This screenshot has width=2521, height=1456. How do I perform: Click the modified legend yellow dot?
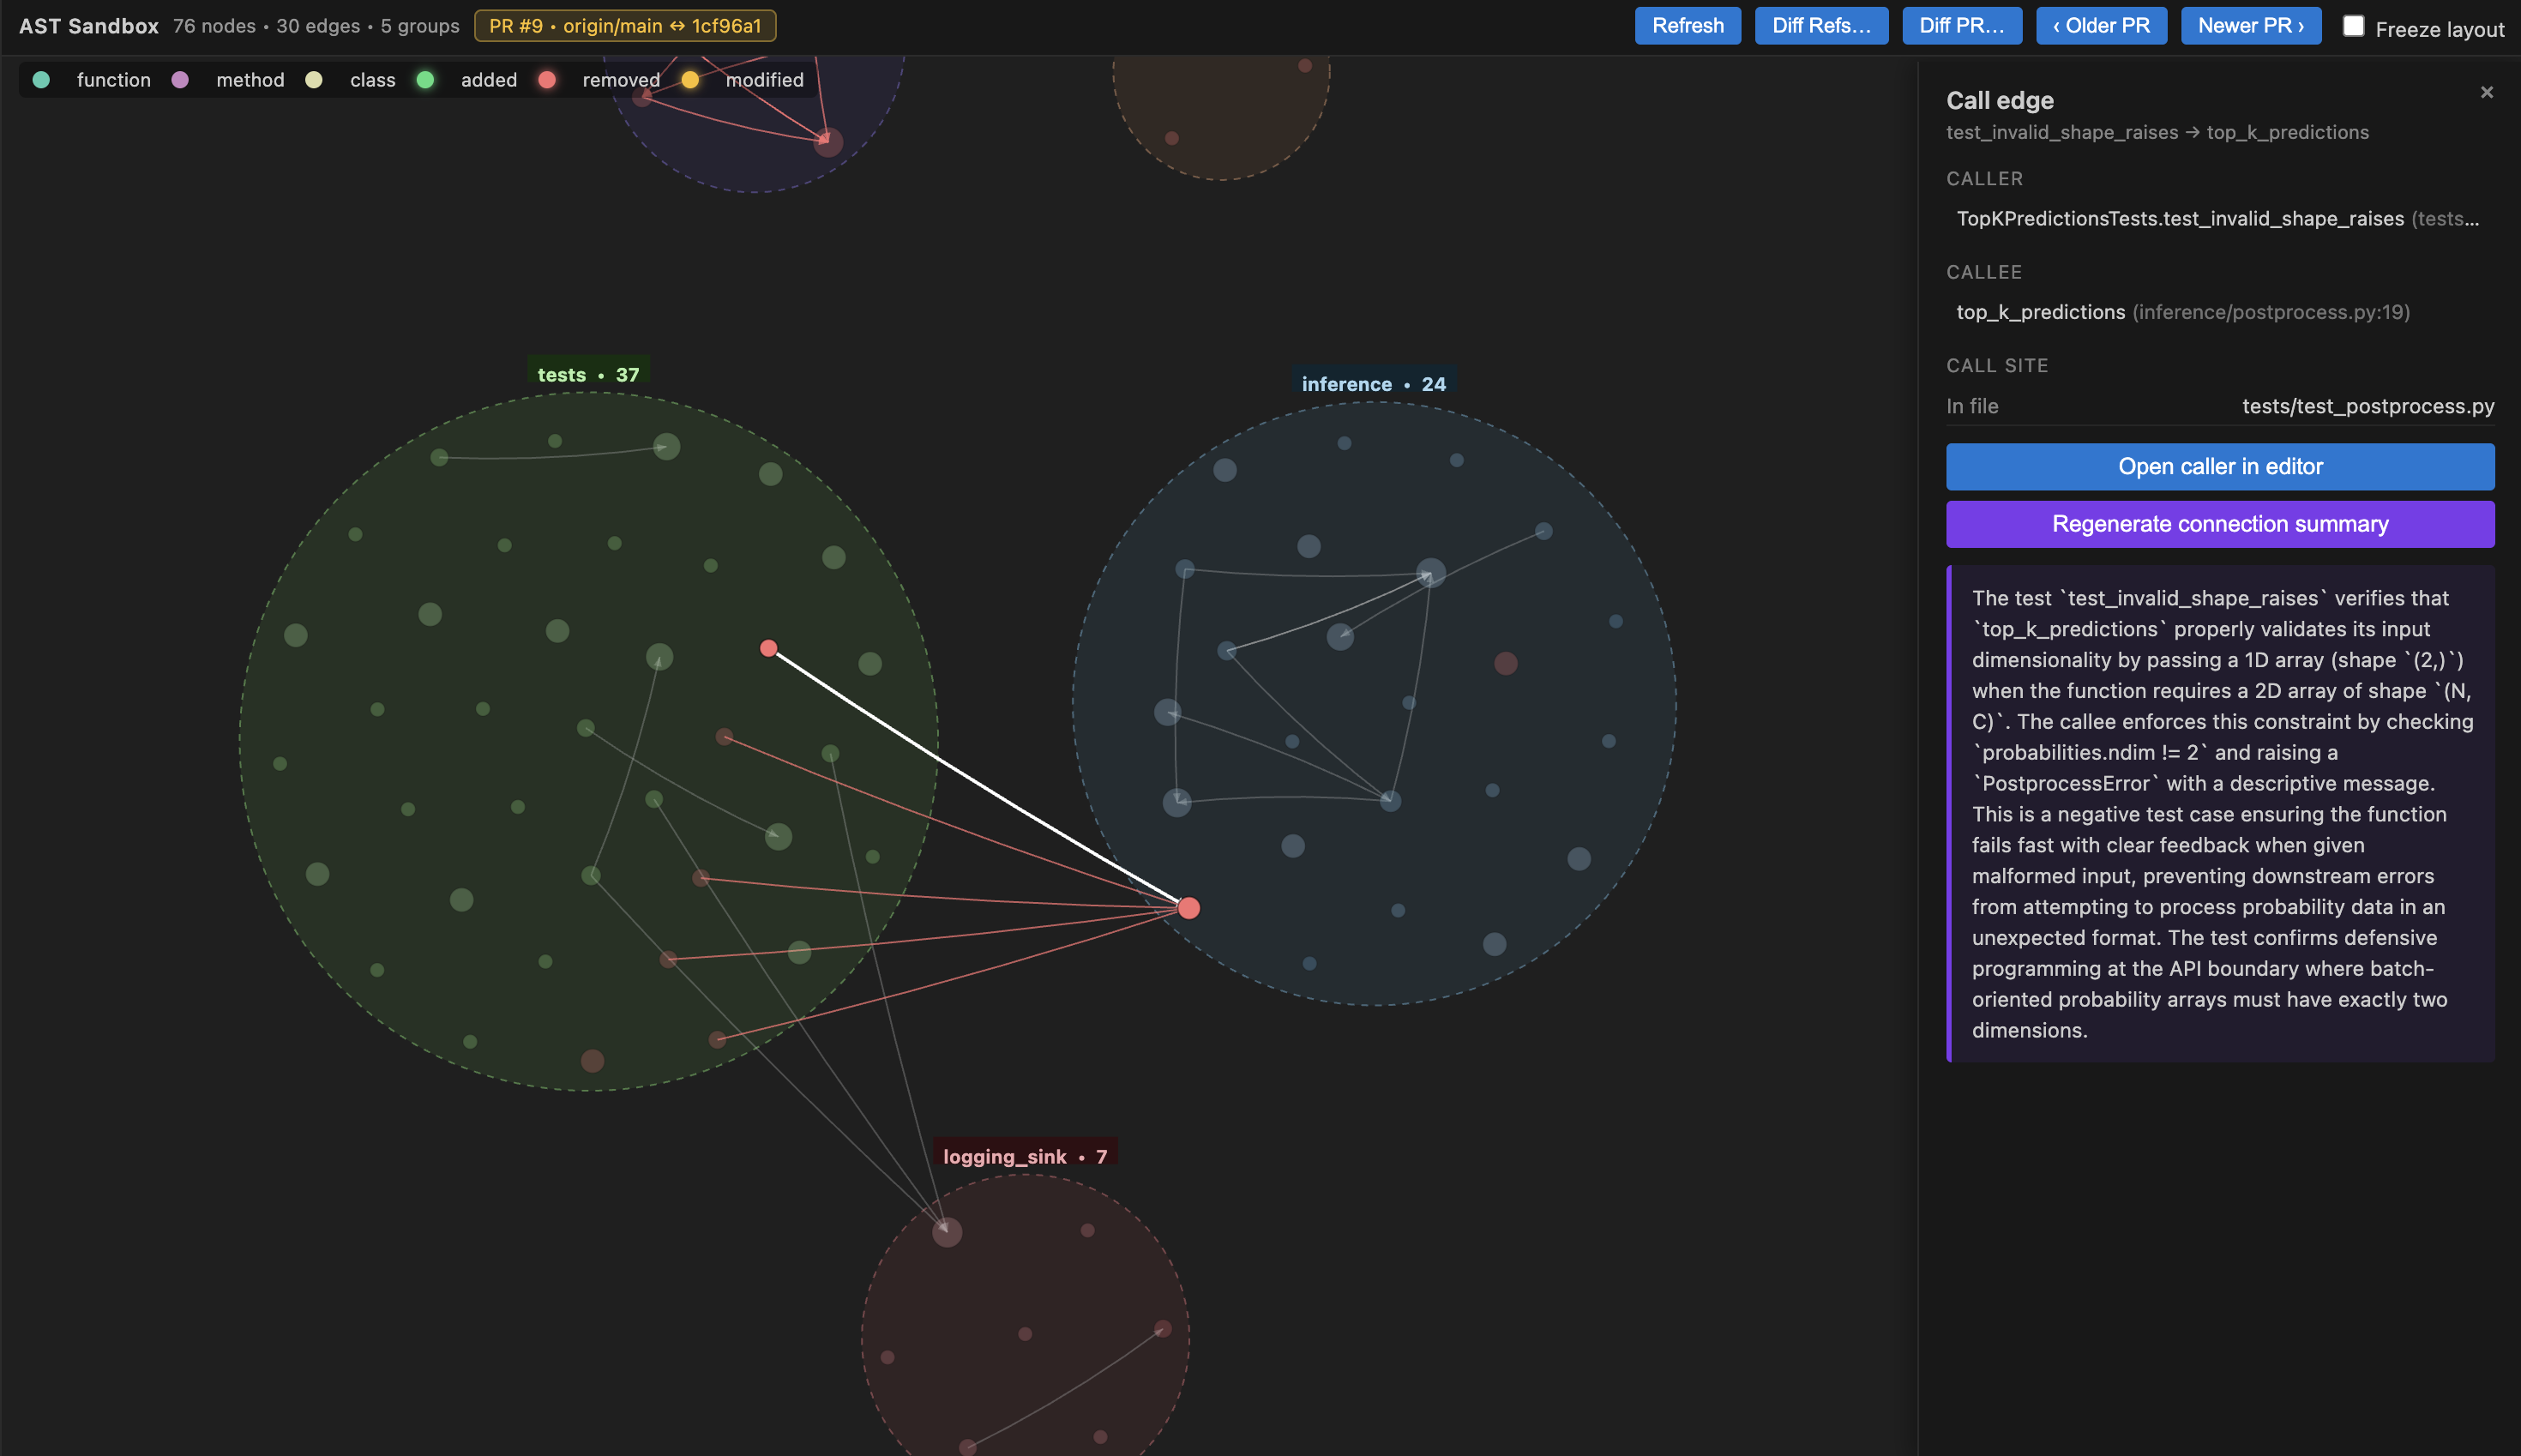point(690,80)
